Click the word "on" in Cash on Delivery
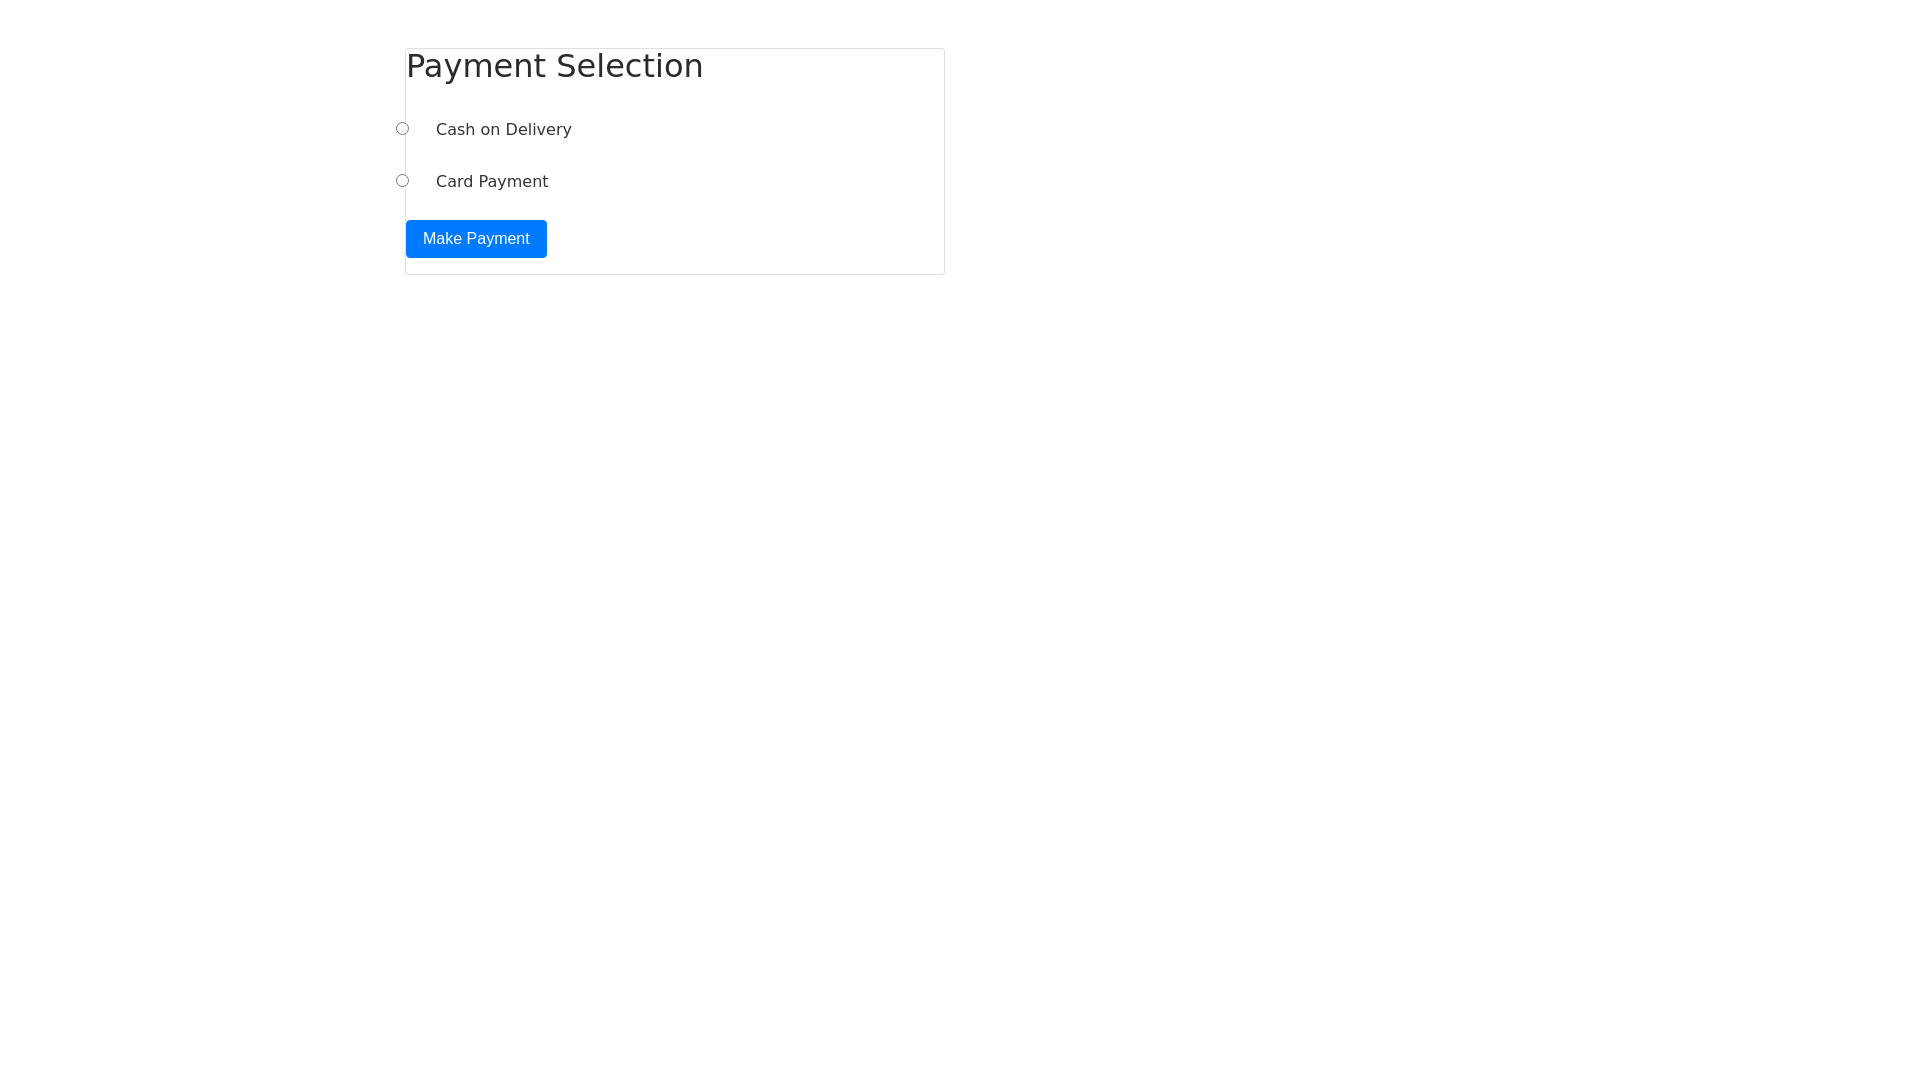1920x1080 pixels. click(490, 130)
